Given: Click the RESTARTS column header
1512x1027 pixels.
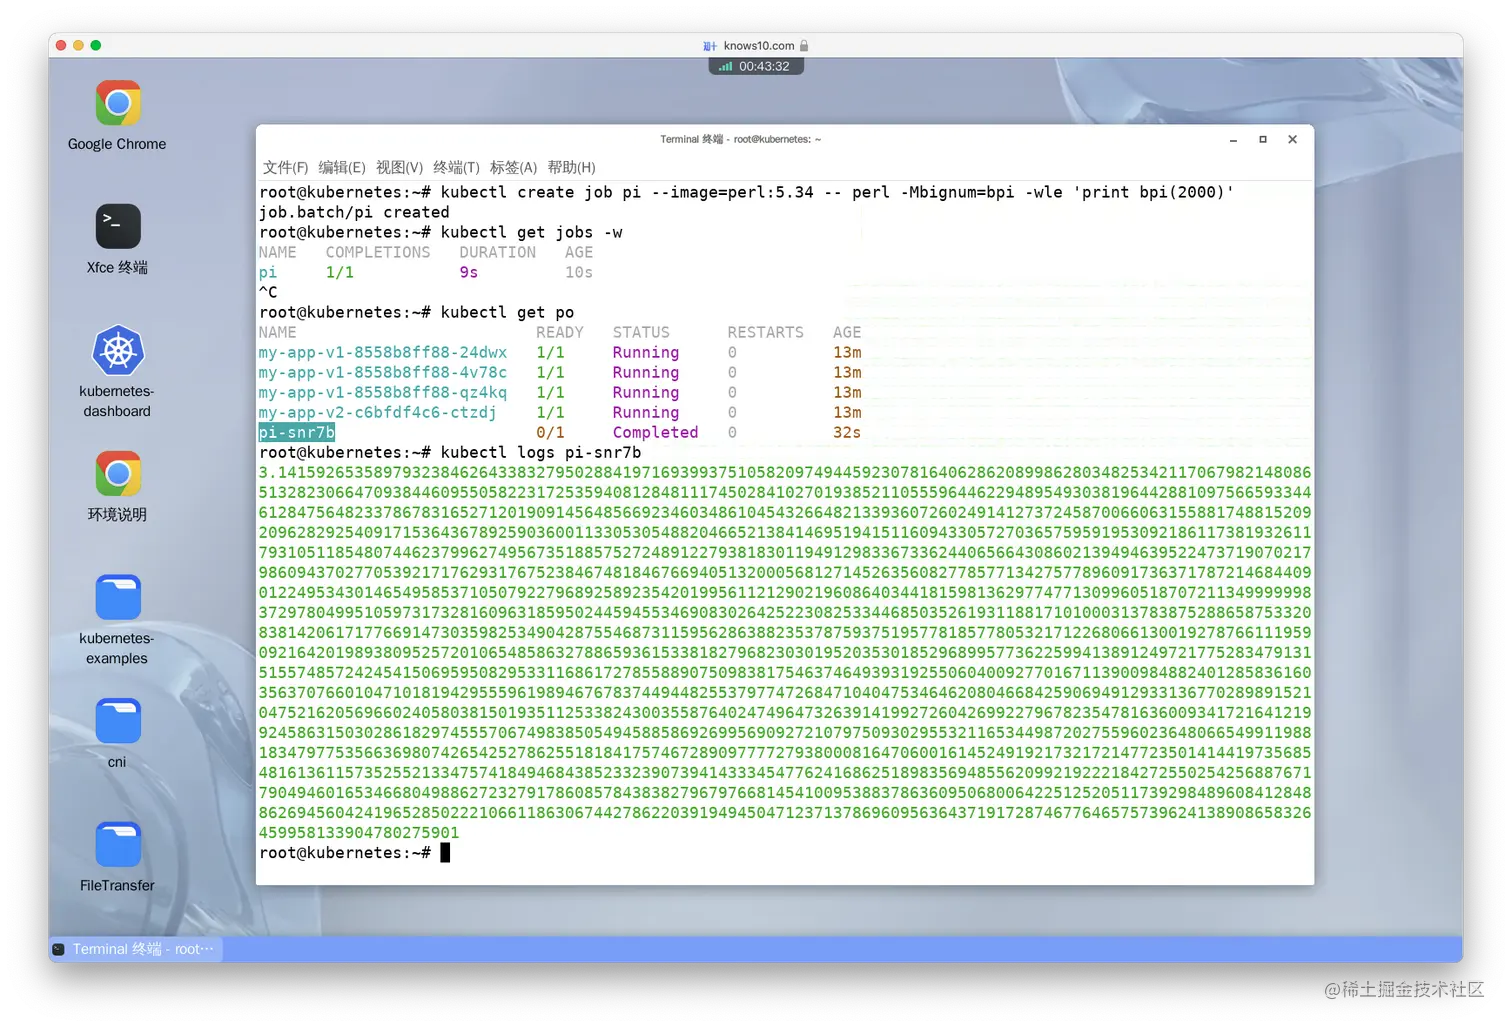Looking at the screenshot, I should coord(765,332).
